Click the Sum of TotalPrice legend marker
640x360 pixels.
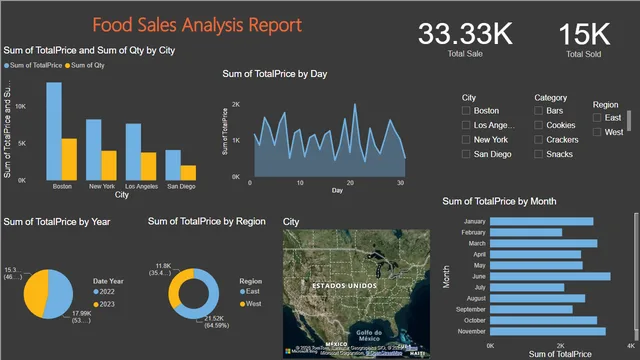[x=6, y=65]
